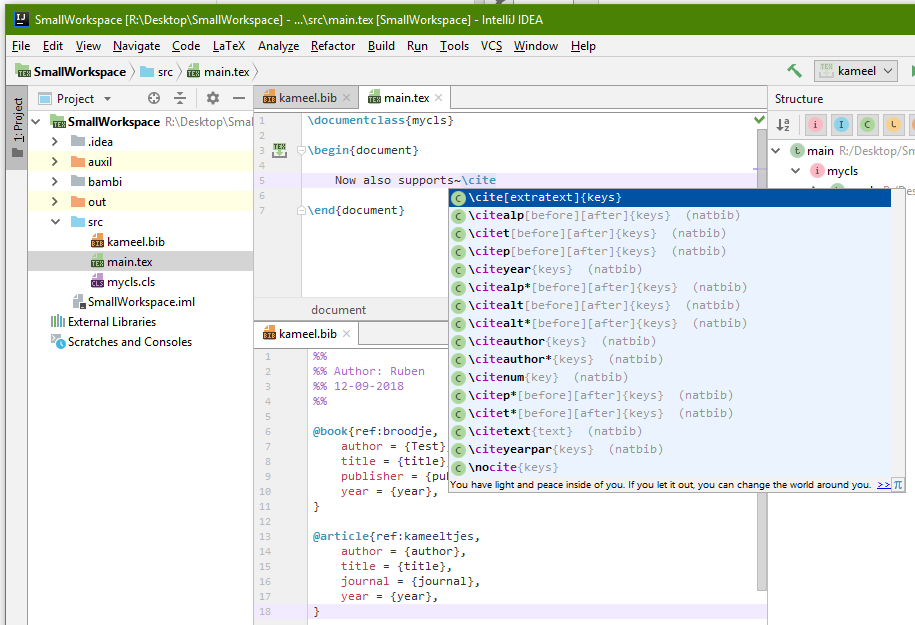Close the main.tex editor tab
The height and width of the screenshot is (625, 915).
(x=439, y=98)
